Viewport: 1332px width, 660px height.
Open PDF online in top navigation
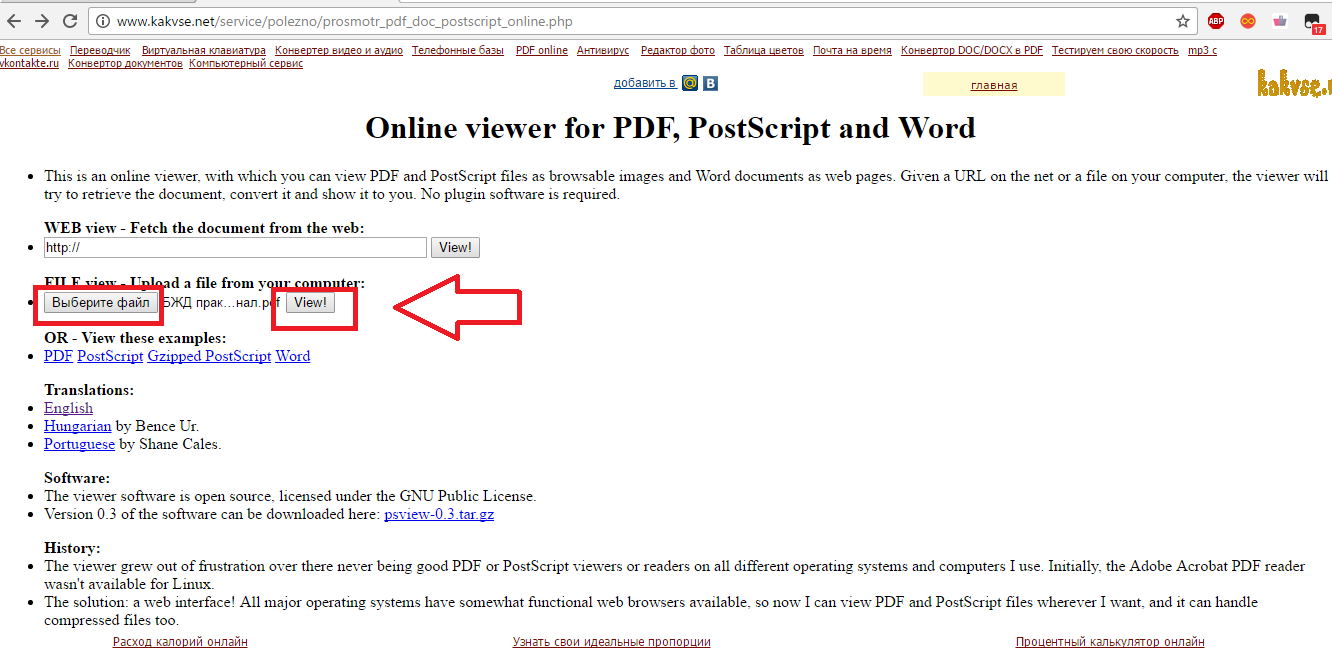point(541,50)
